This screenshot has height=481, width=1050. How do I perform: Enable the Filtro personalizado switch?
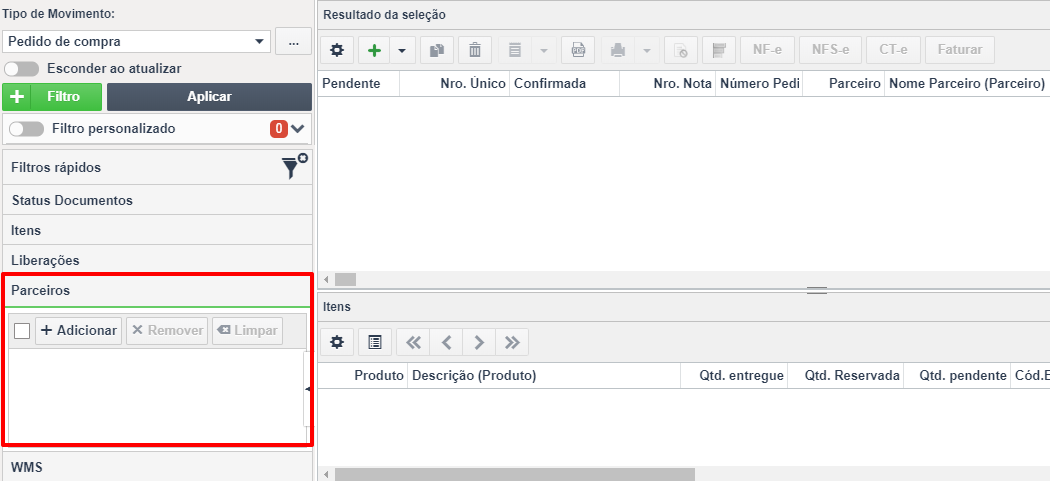26,129
